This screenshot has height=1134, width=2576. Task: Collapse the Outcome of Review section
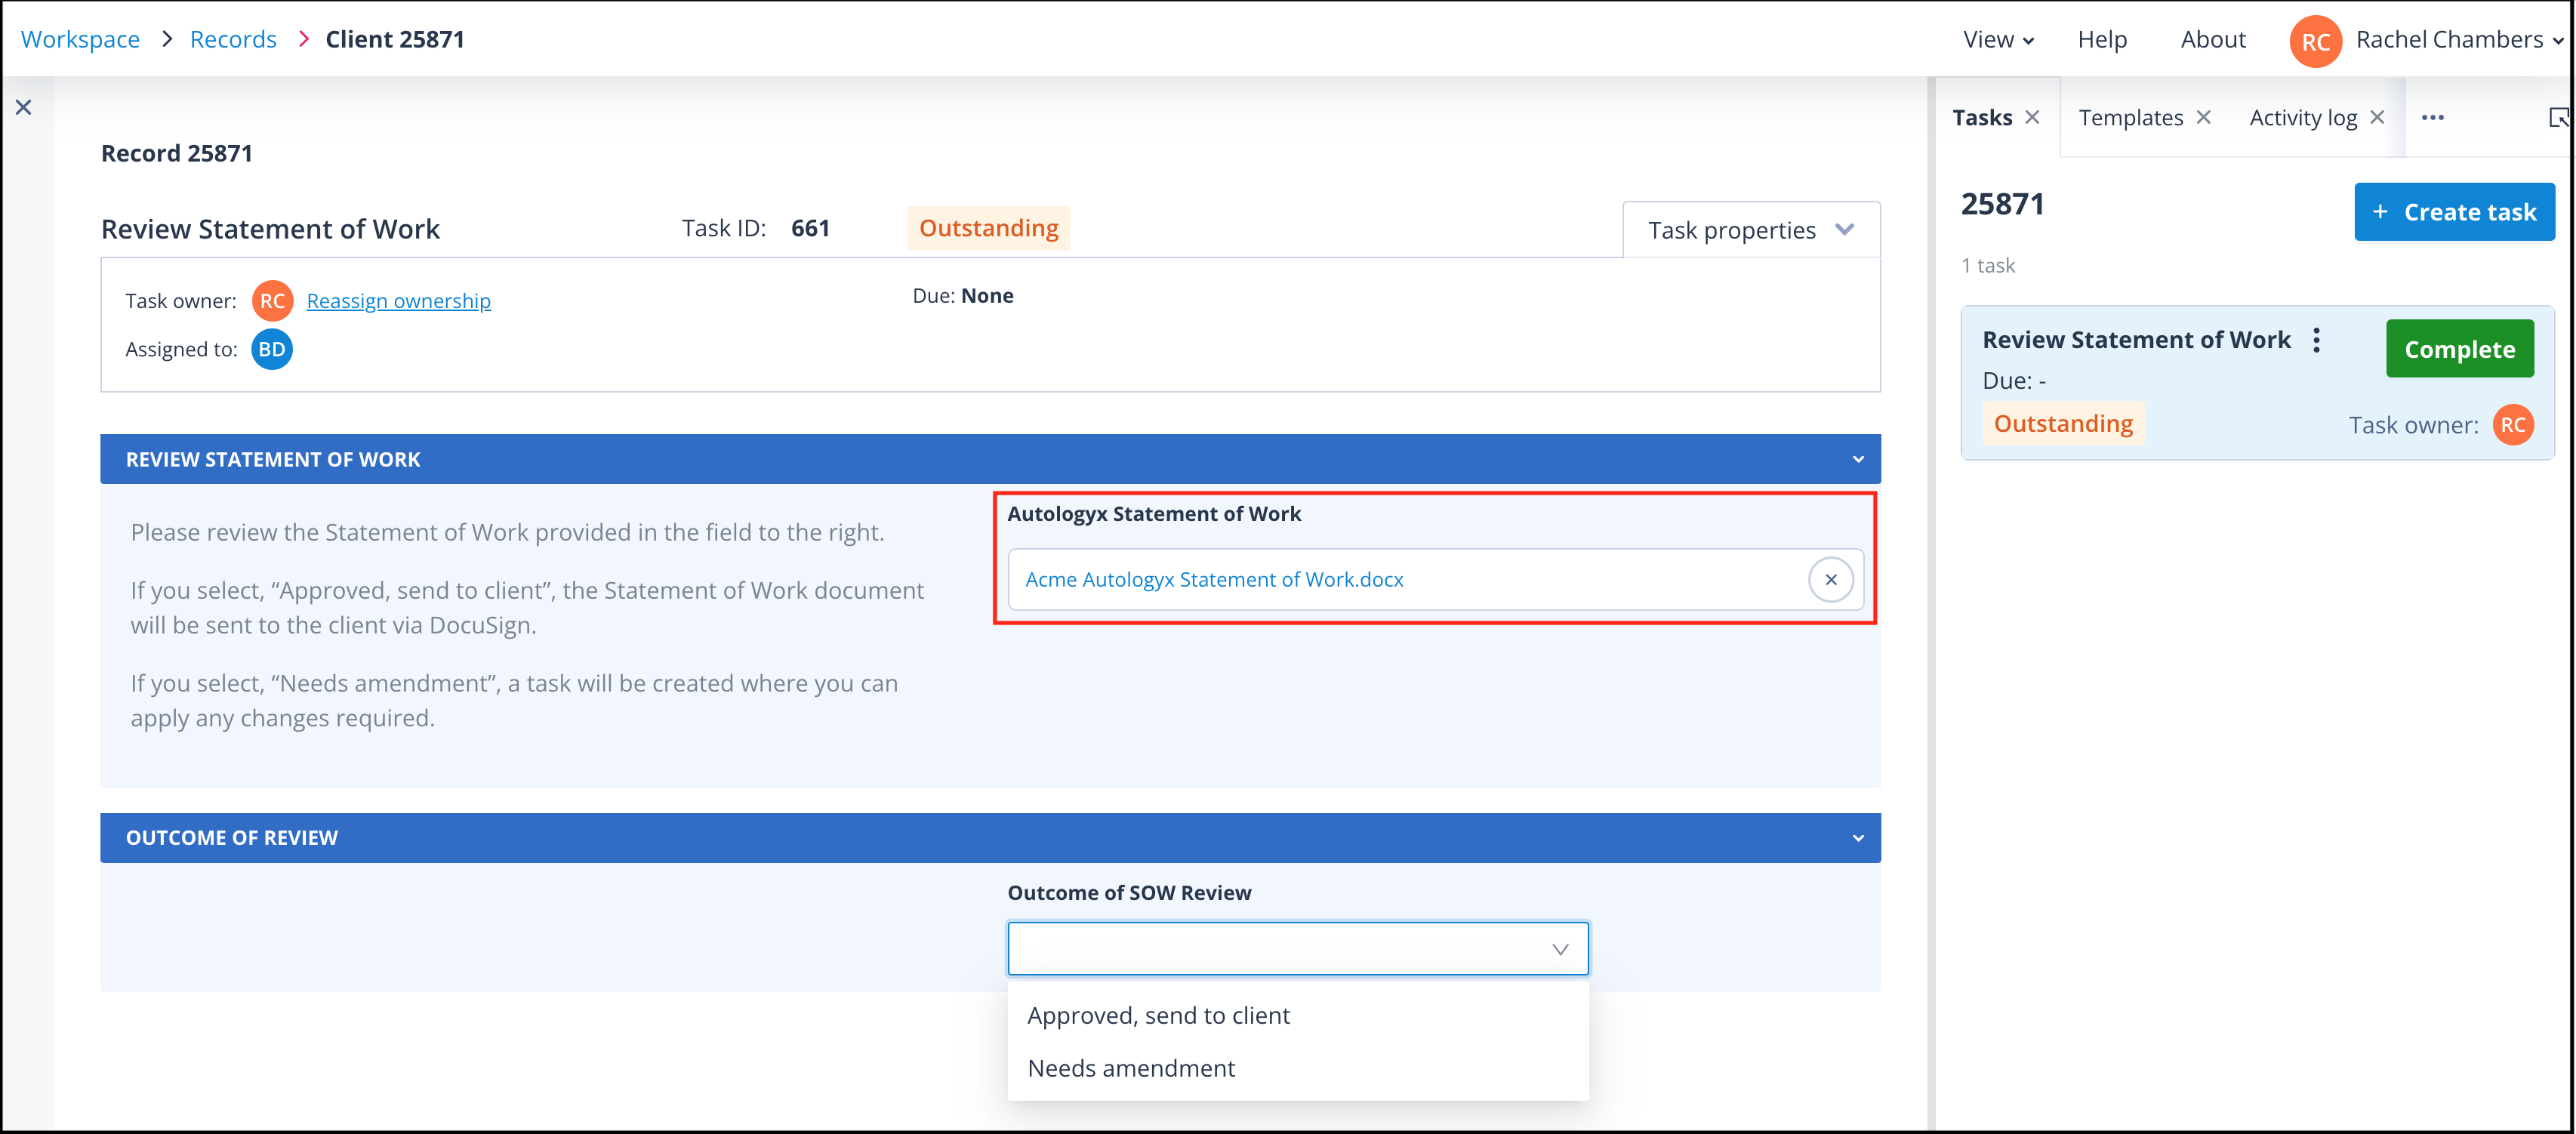coord(1858,838)
